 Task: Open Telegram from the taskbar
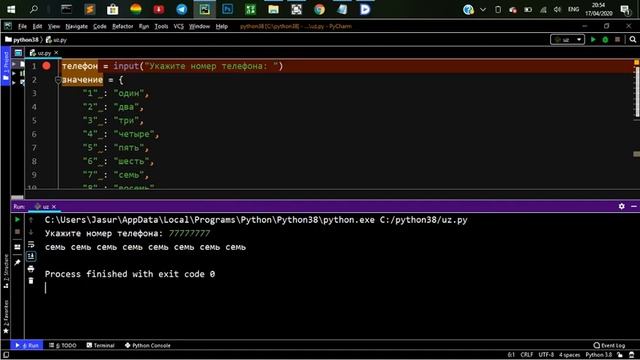click(x=182, y=9)
